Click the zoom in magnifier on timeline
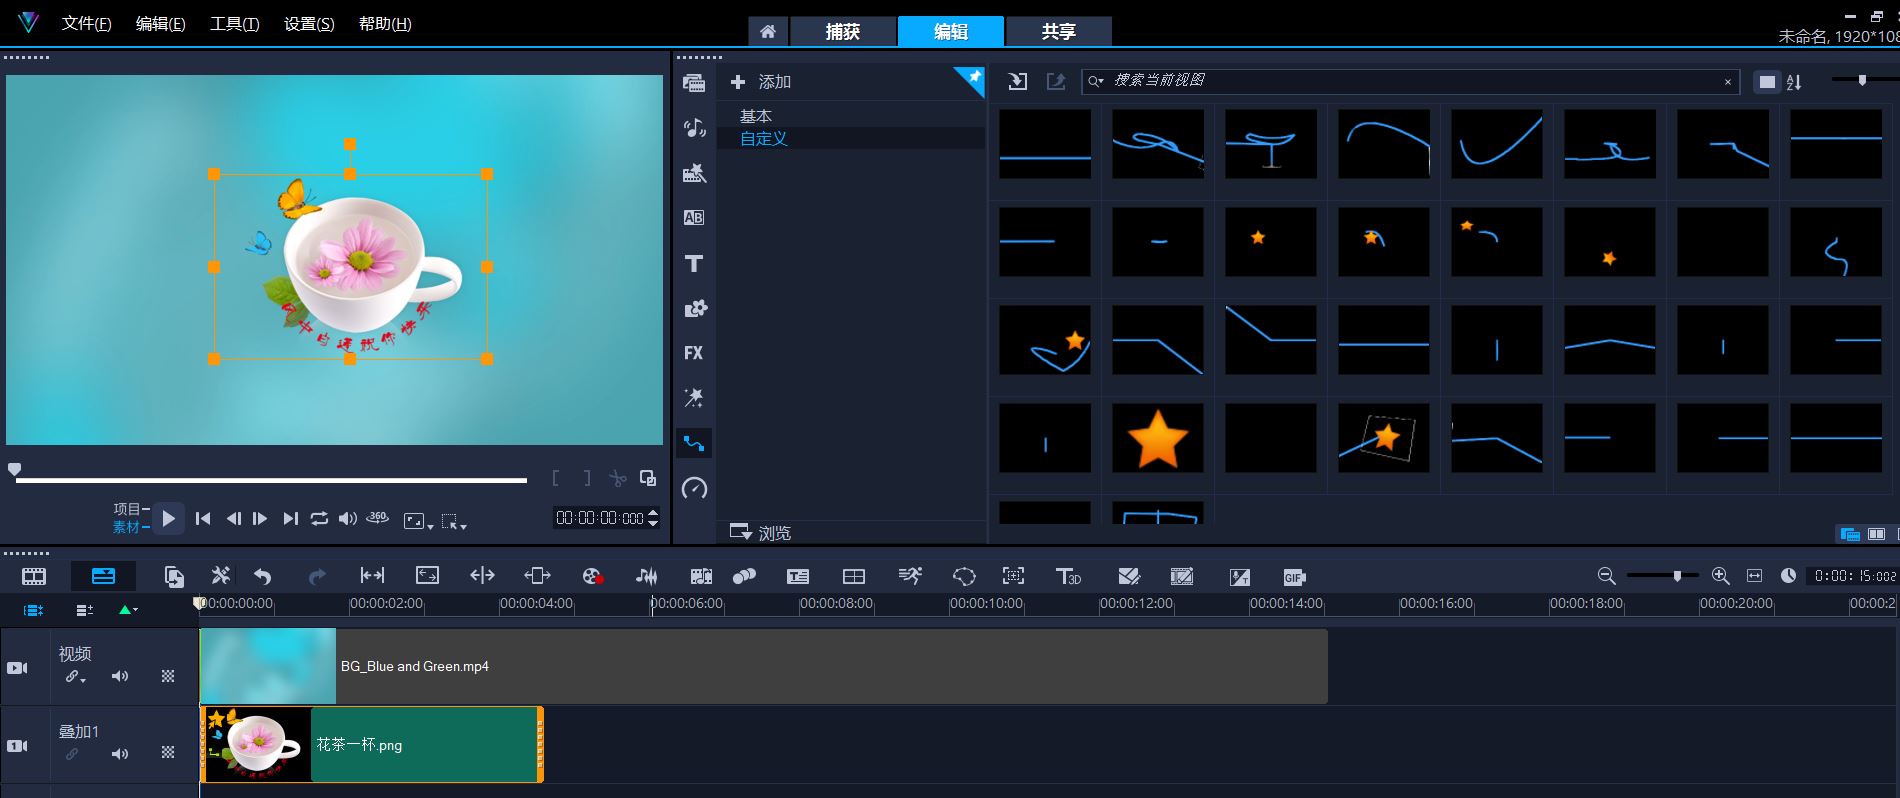 point(1720,575)
